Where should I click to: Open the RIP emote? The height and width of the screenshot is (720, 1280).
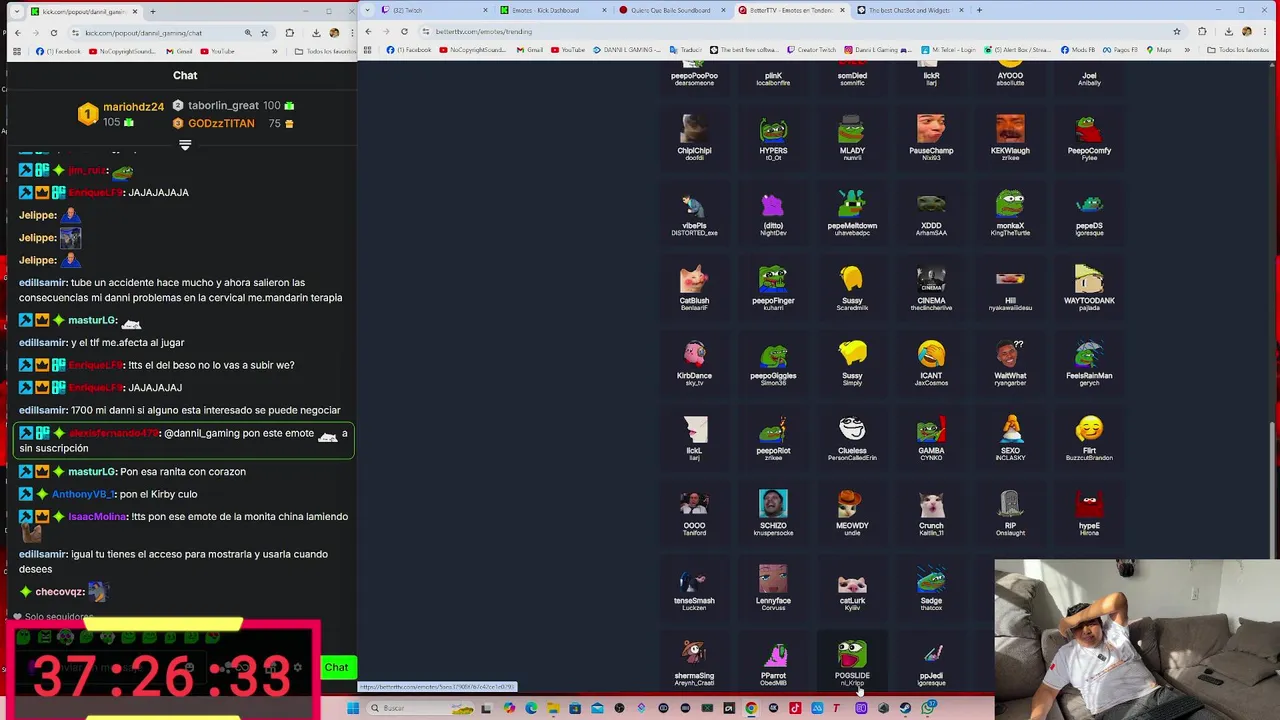pos(1010,513)
